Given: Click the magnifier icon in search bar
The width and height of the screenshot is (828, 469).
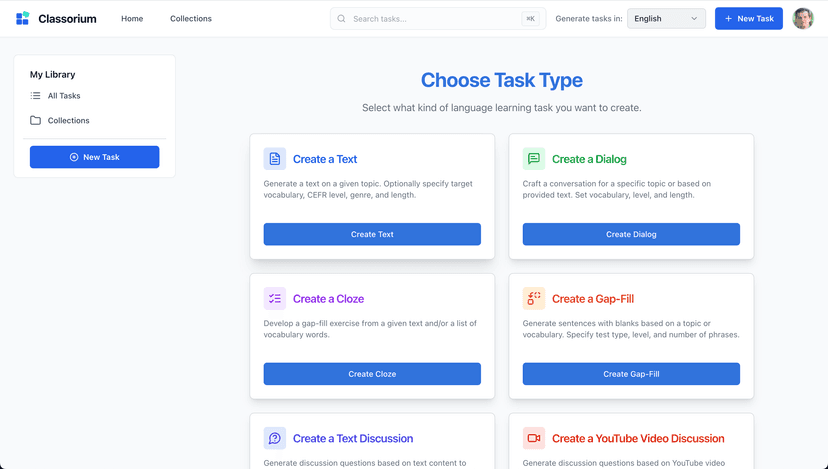Looking at the screenshot, I should pos(342,19).
